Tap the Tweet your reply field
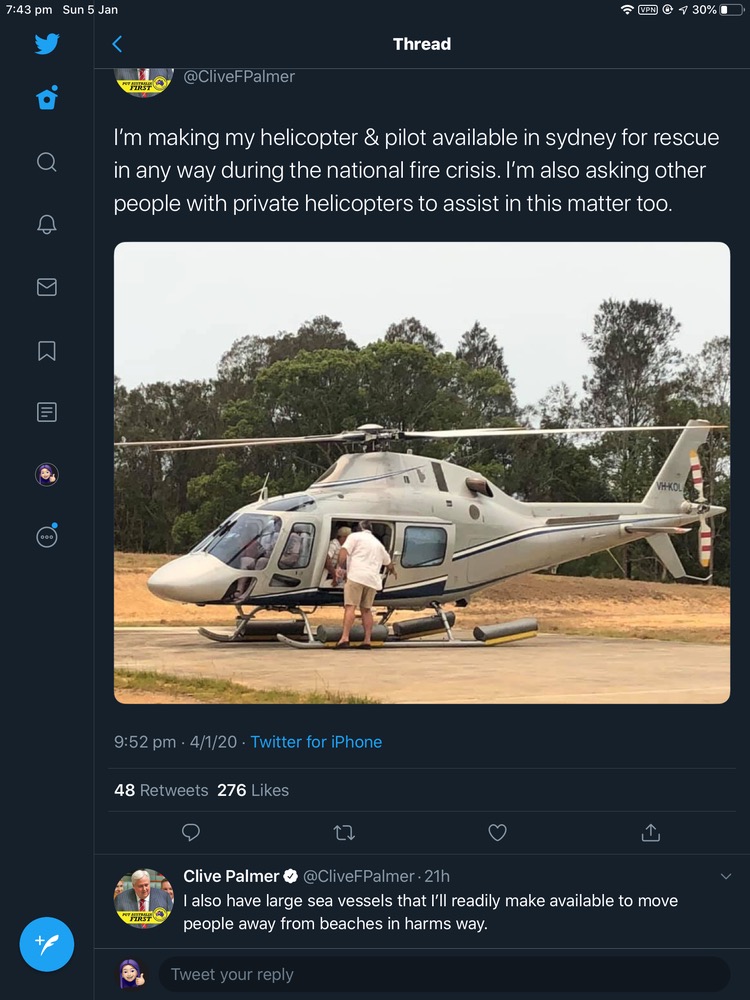This screenshot has width=750, height=1000. point(440,974)
